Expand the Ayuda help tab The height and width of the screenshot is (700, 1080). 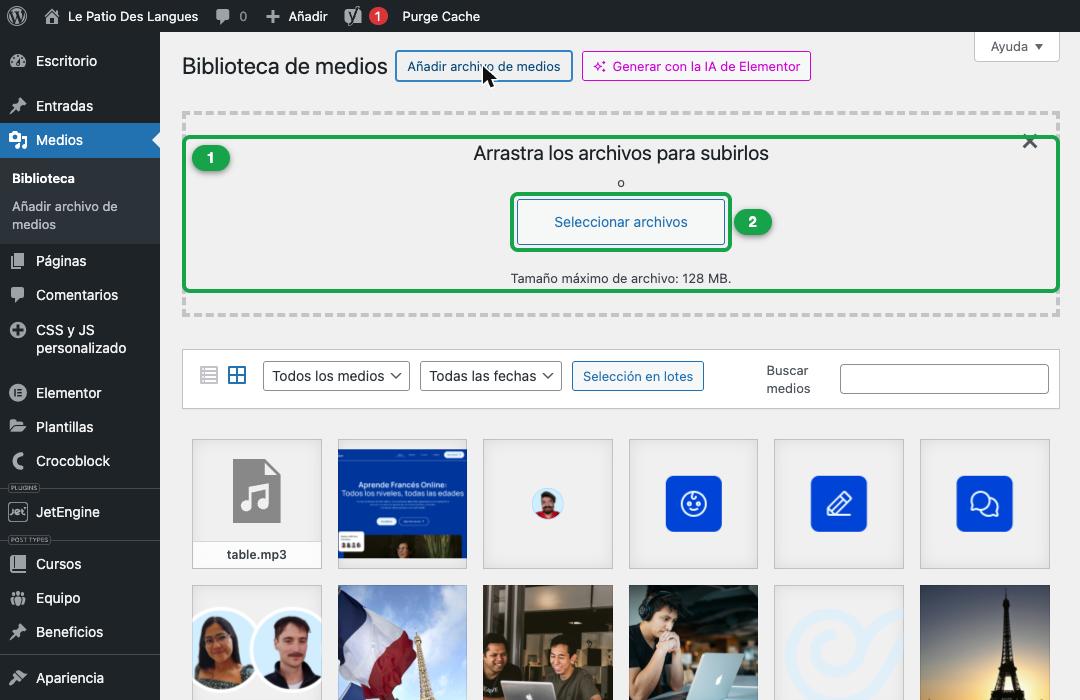click(1017, 46)
